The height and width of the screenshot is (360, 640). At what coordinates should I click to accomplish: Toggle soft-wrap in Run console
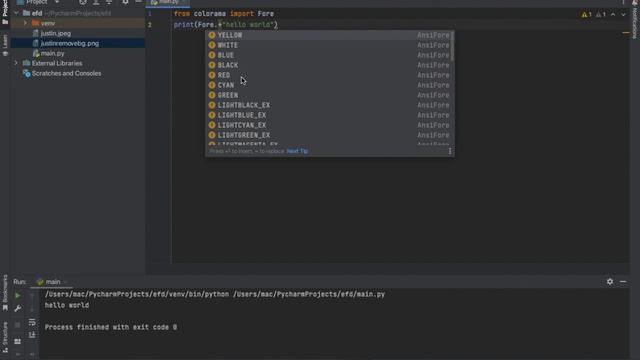coord(32,322)
